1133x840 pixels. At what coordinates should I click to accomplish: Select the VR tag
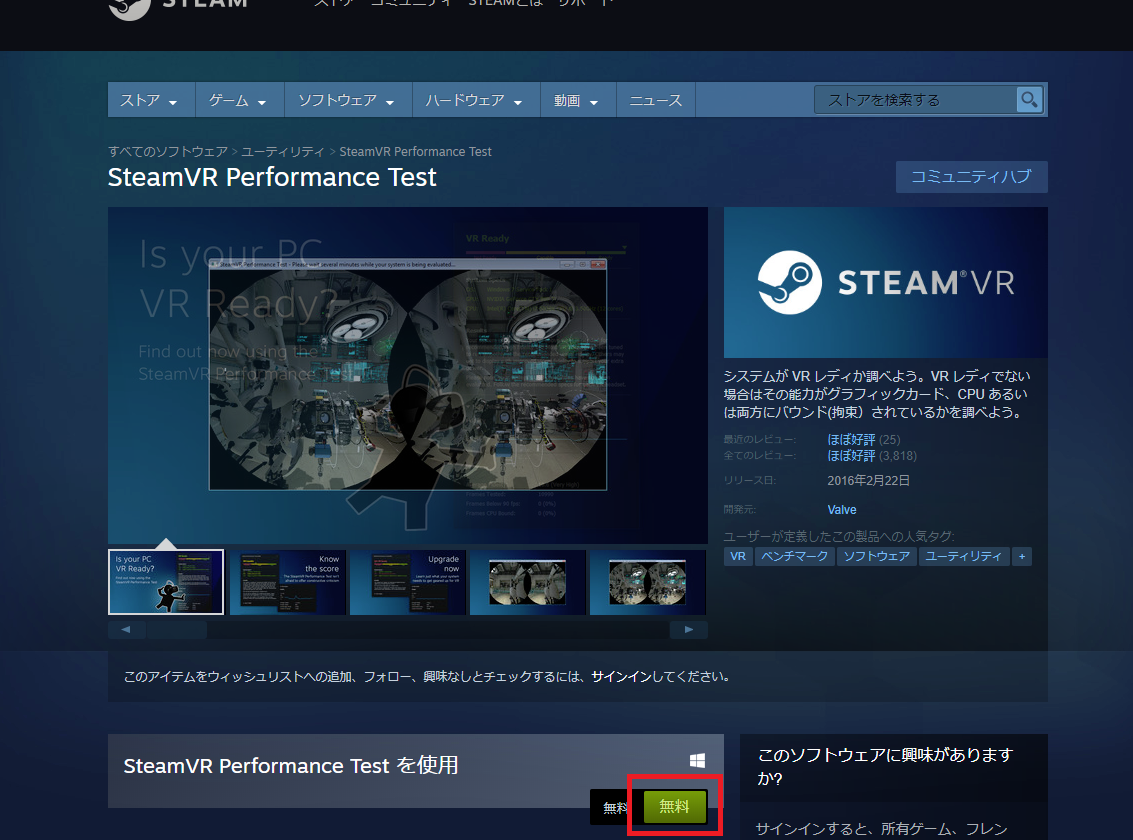coord(738,556)
